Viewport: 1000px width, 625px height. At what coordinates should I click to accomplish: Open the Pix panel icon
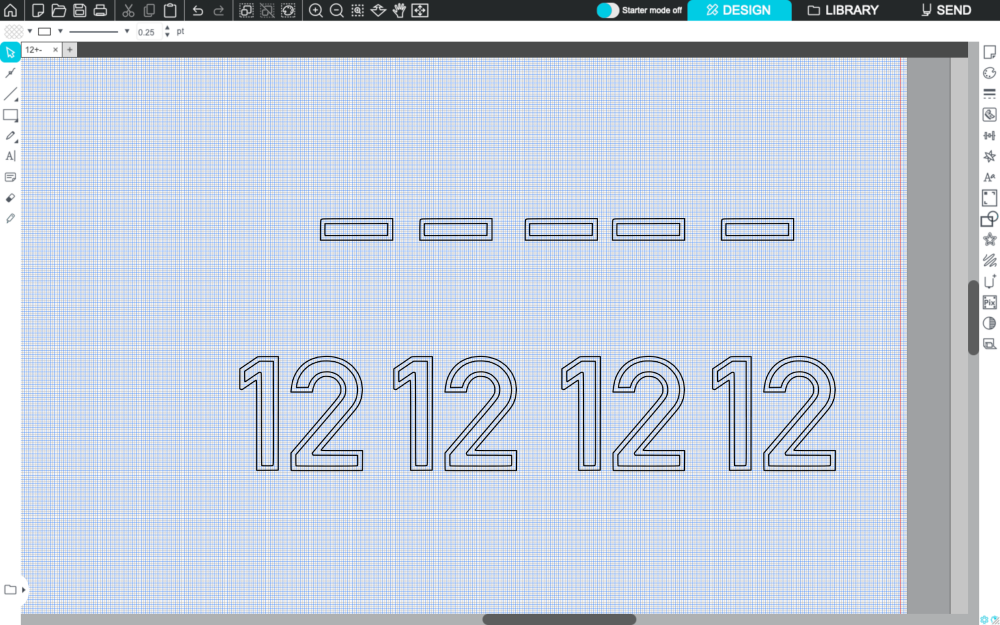990,302
